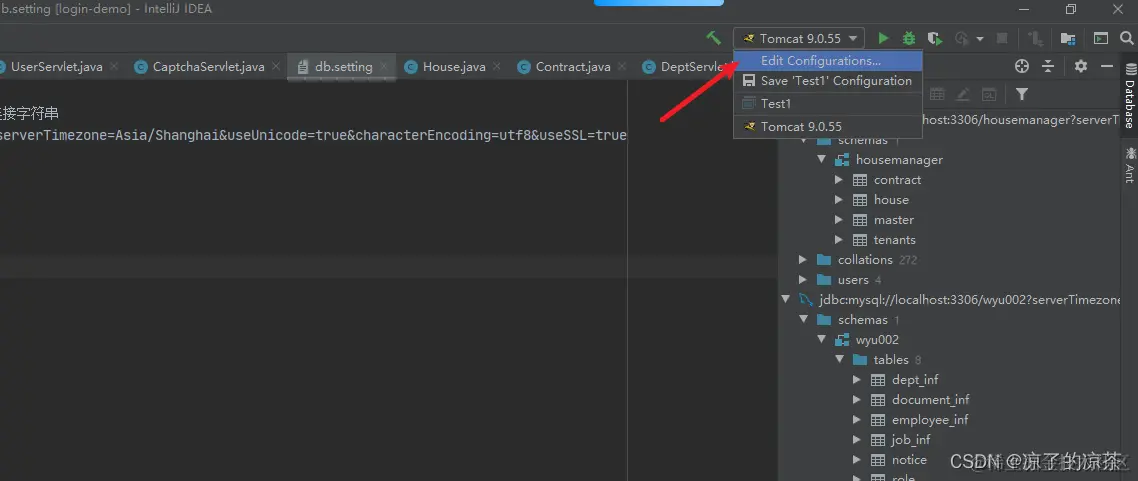
Task: Collapse all in the Database panel header
Action: pos(1048,67)
